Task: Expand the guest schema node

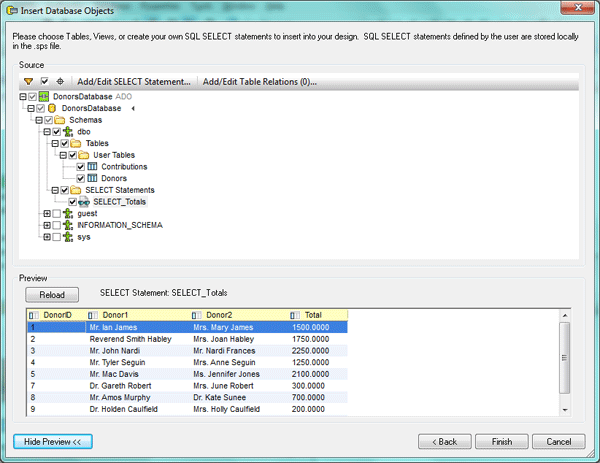Action: pos(47,214)
